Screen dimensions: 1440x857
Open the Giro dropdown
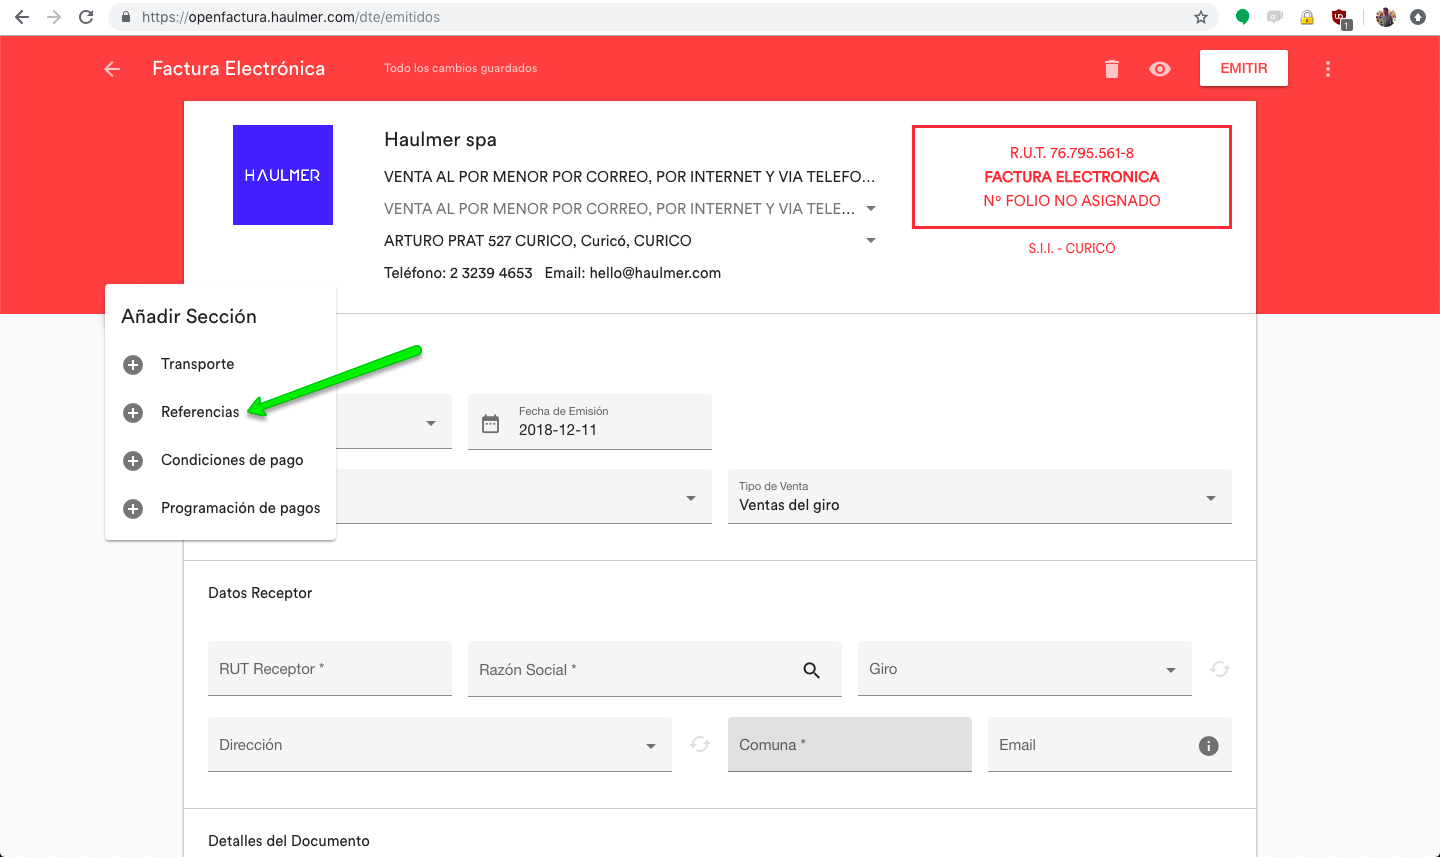coord(1170,670)
